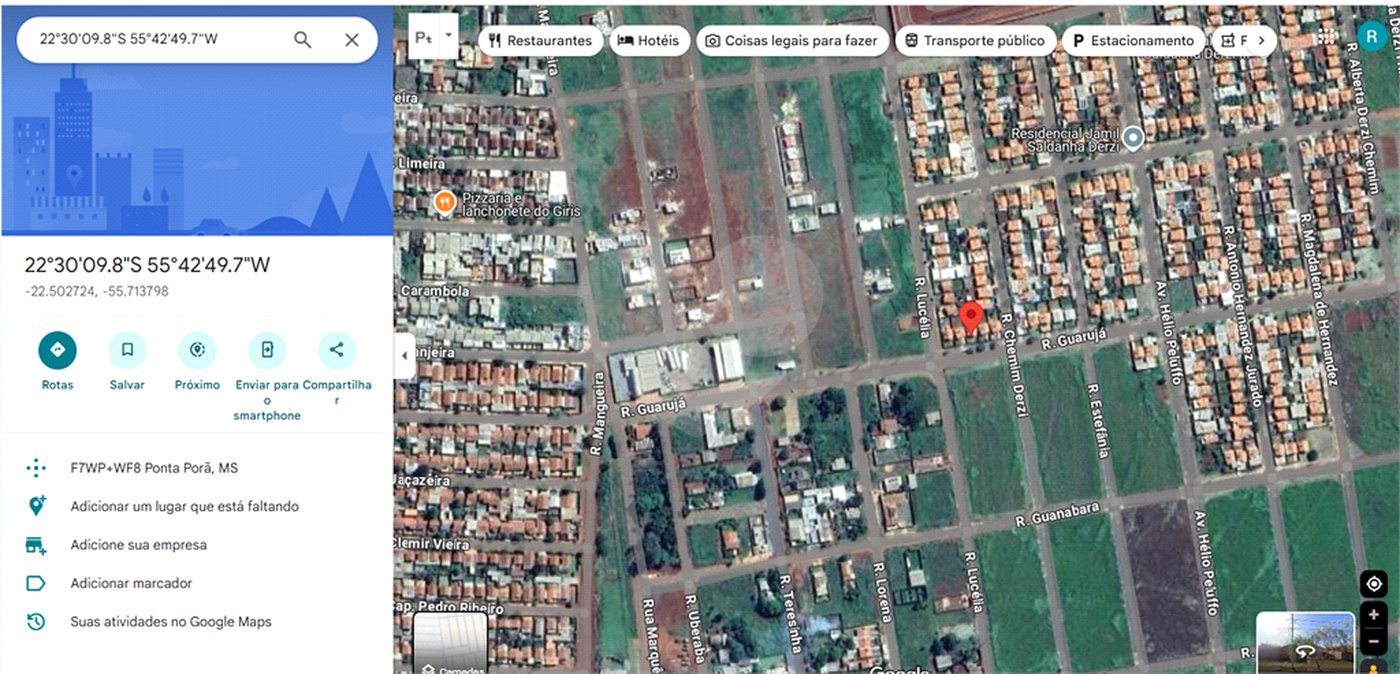Open the account avatar R
This screenshot has width=1400, height=674.
click(x=1371, y=37)
